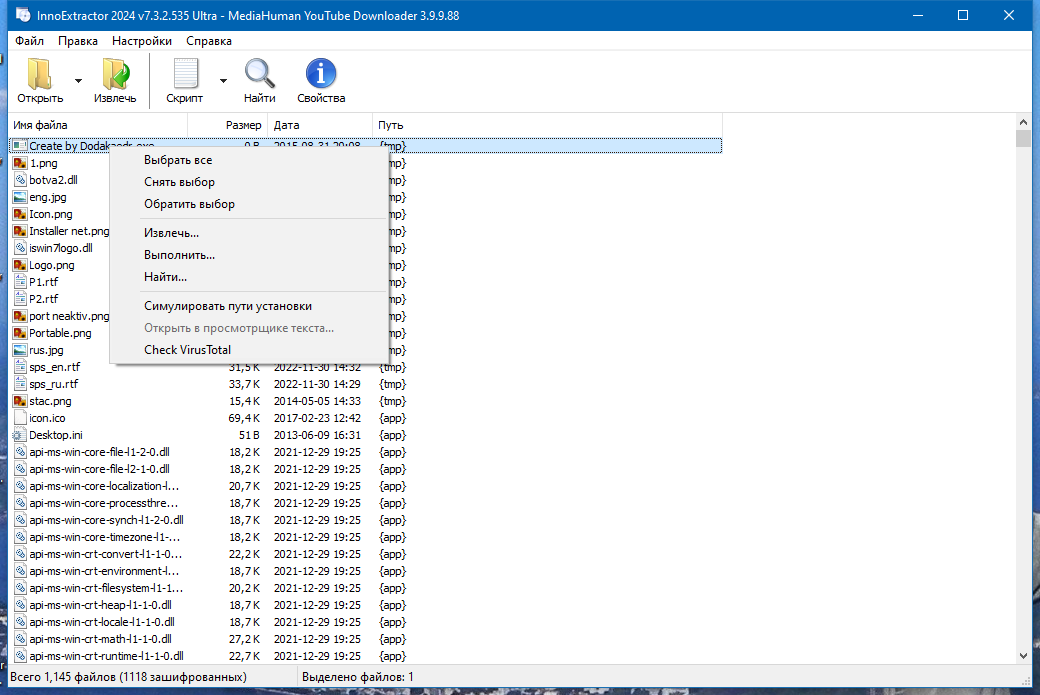Click the Create by Dodakaedr.exe icon
Screen dimensions: 1040x695
click(x=20, y=146)
